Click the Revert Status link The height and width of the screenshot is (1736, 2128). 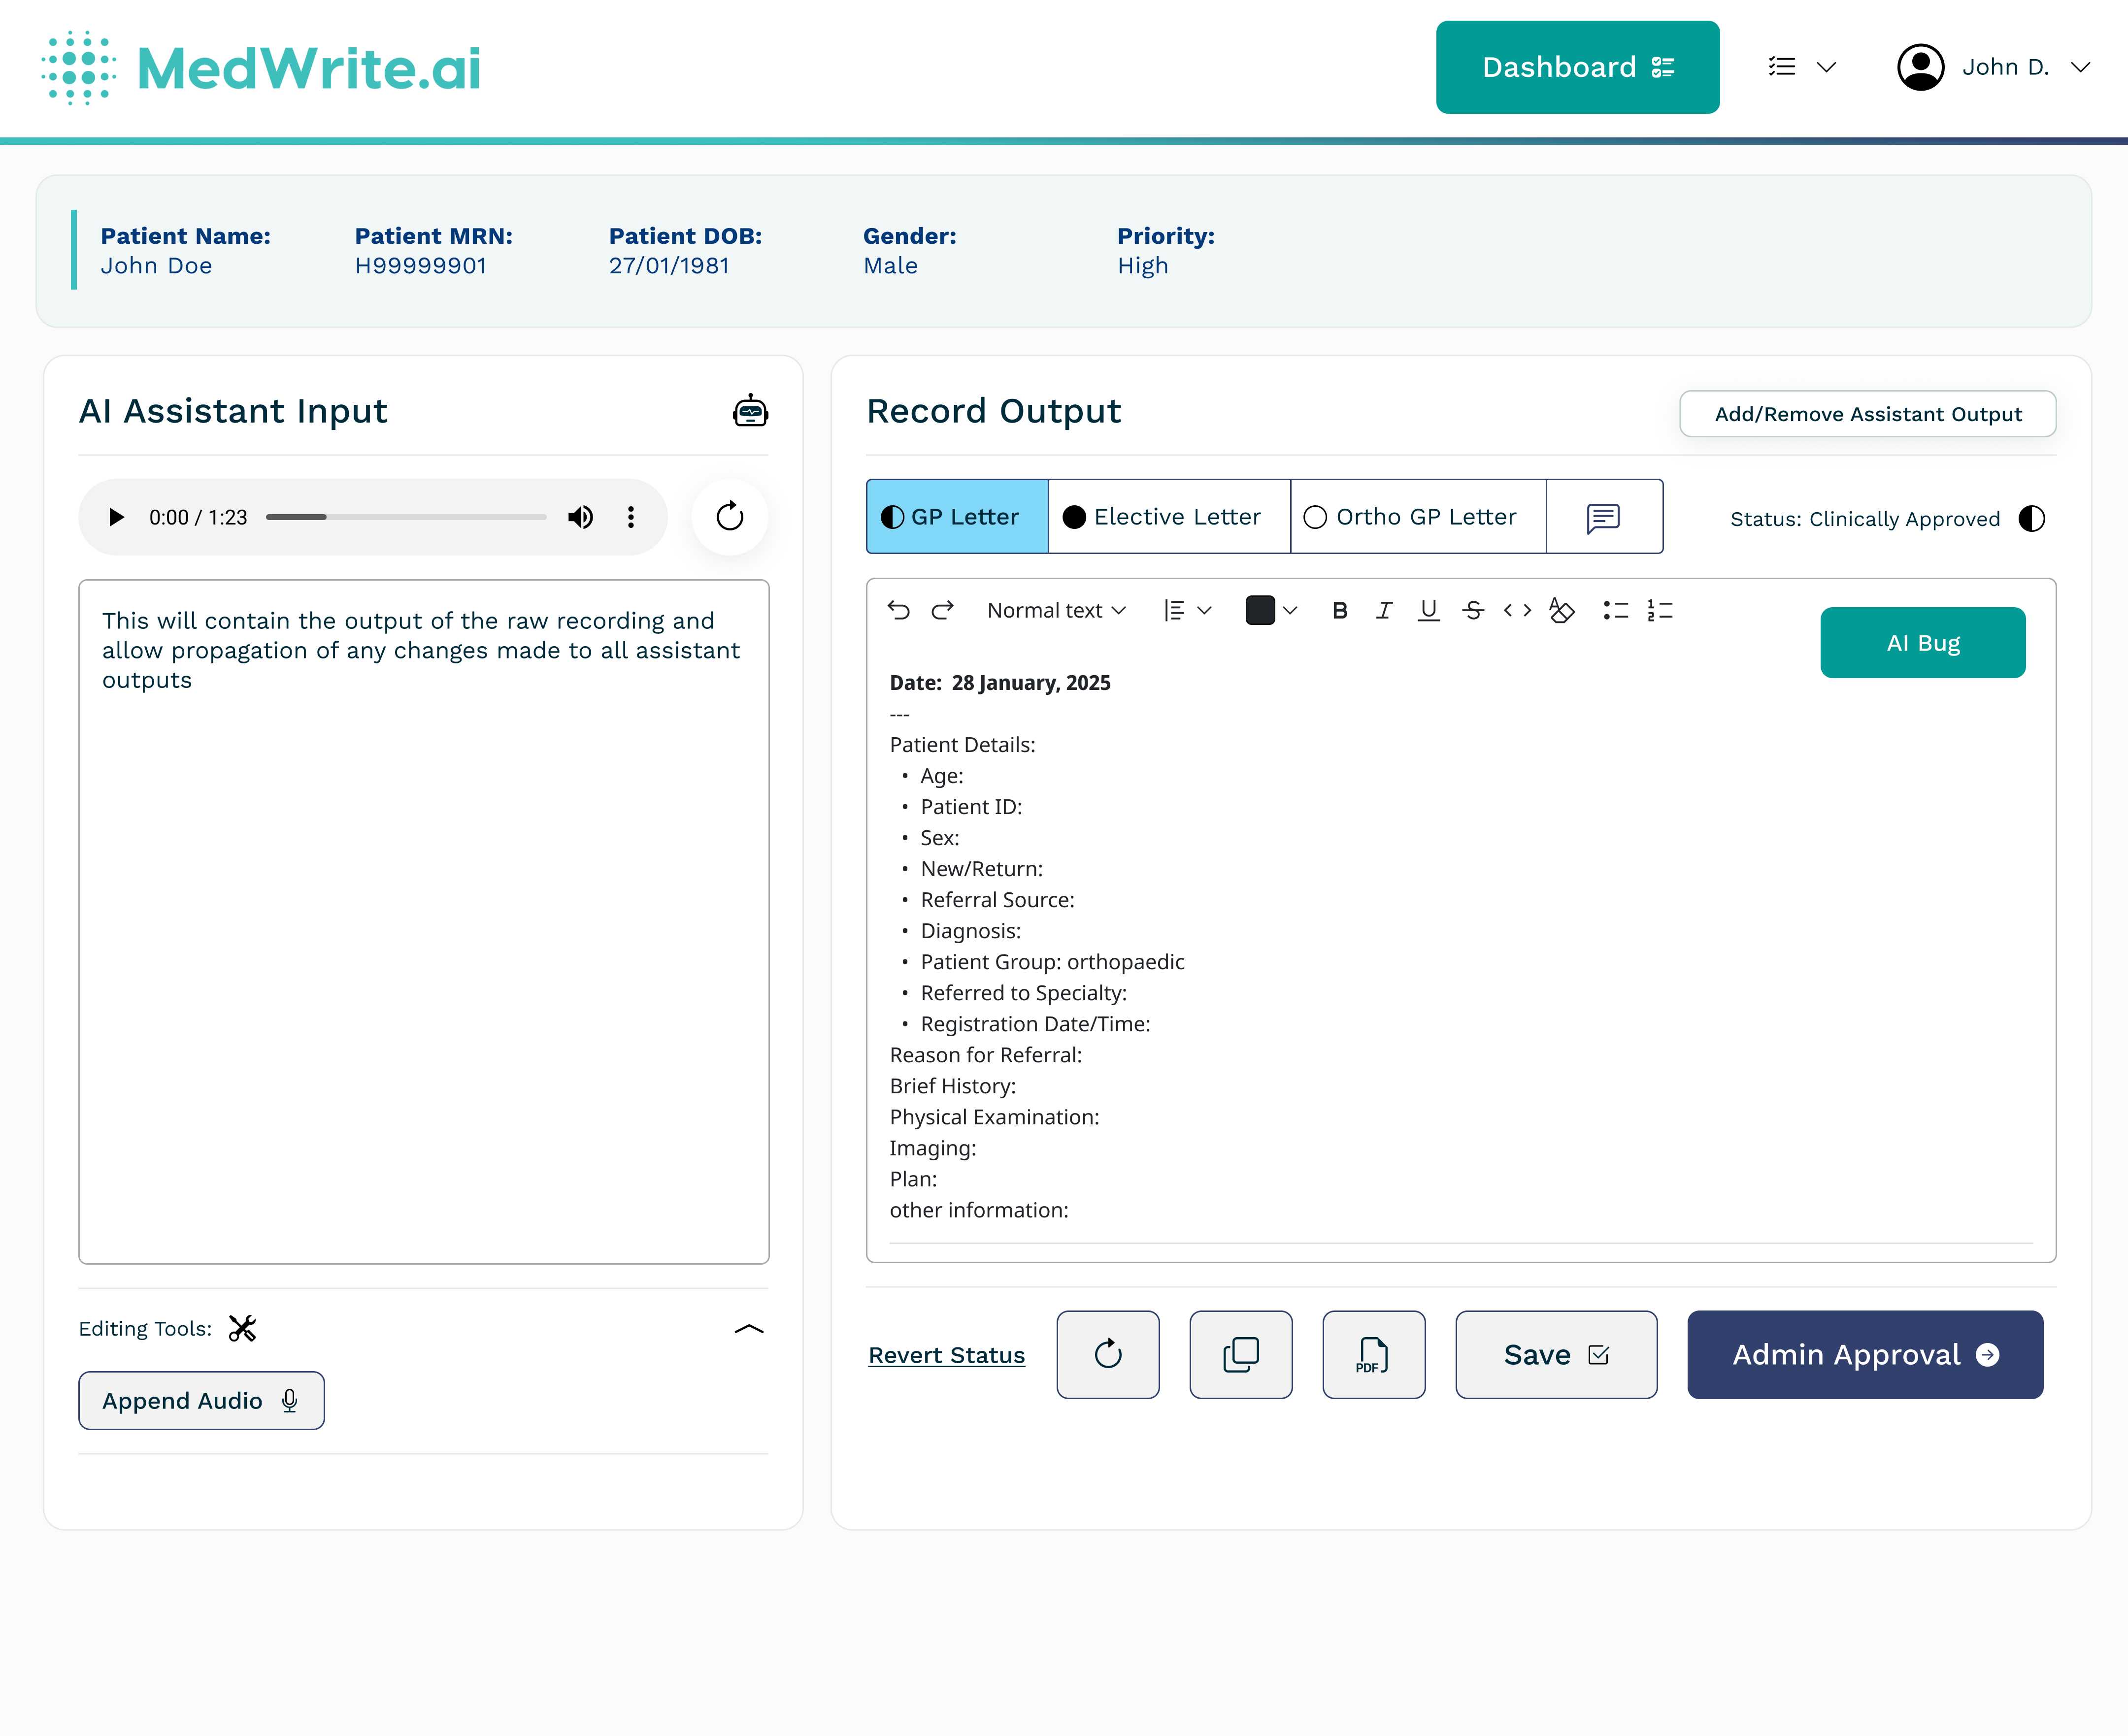946,1355
